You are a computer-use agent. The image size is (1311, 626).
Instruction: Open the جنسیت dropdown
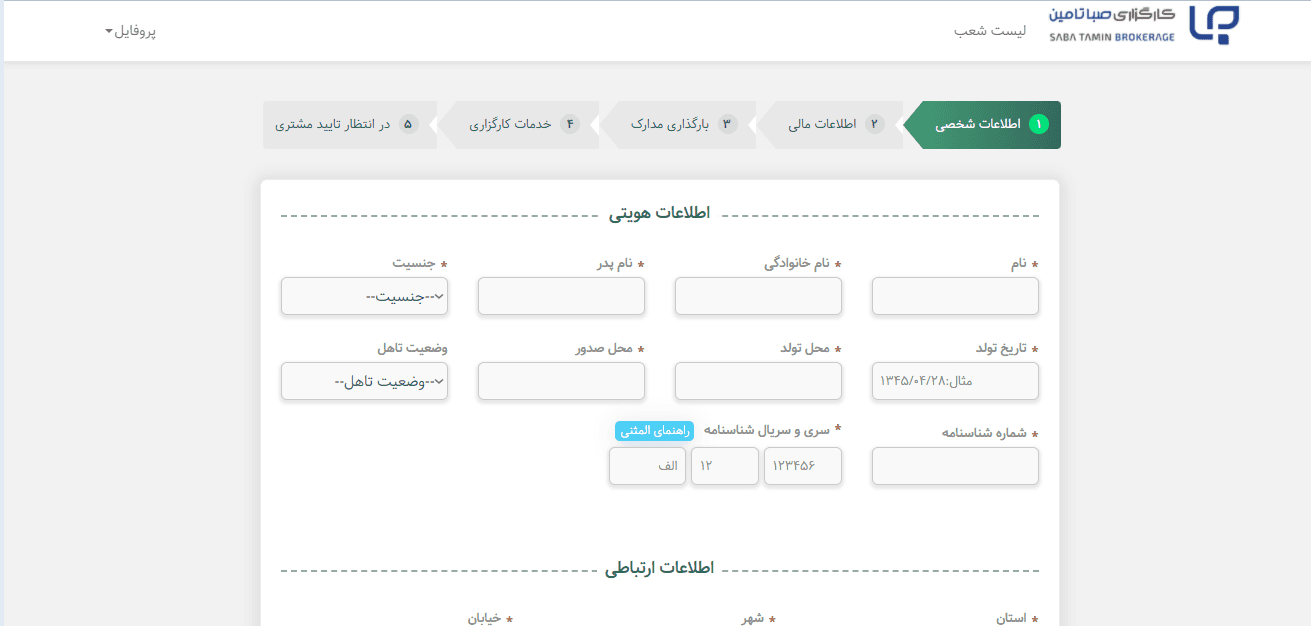point(364,296)
